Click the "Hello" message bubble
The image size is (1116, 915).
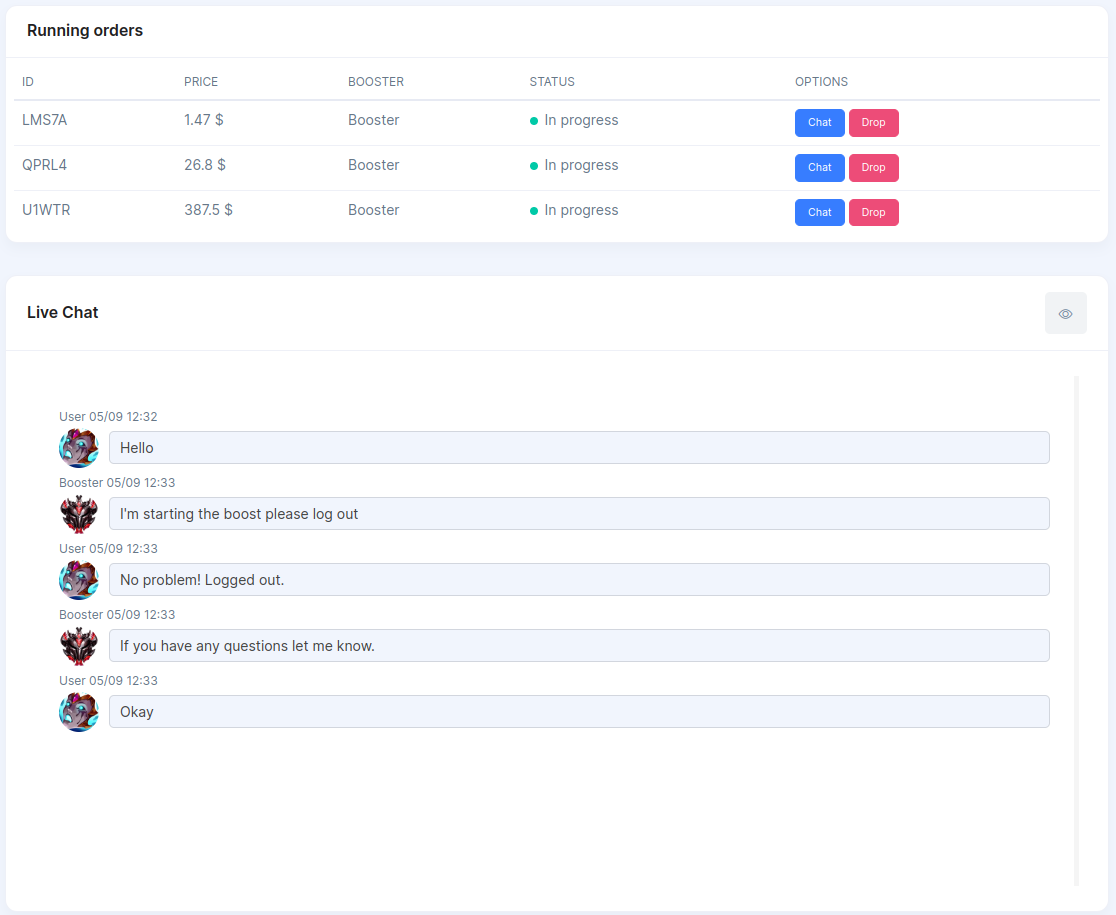point(579,448)
